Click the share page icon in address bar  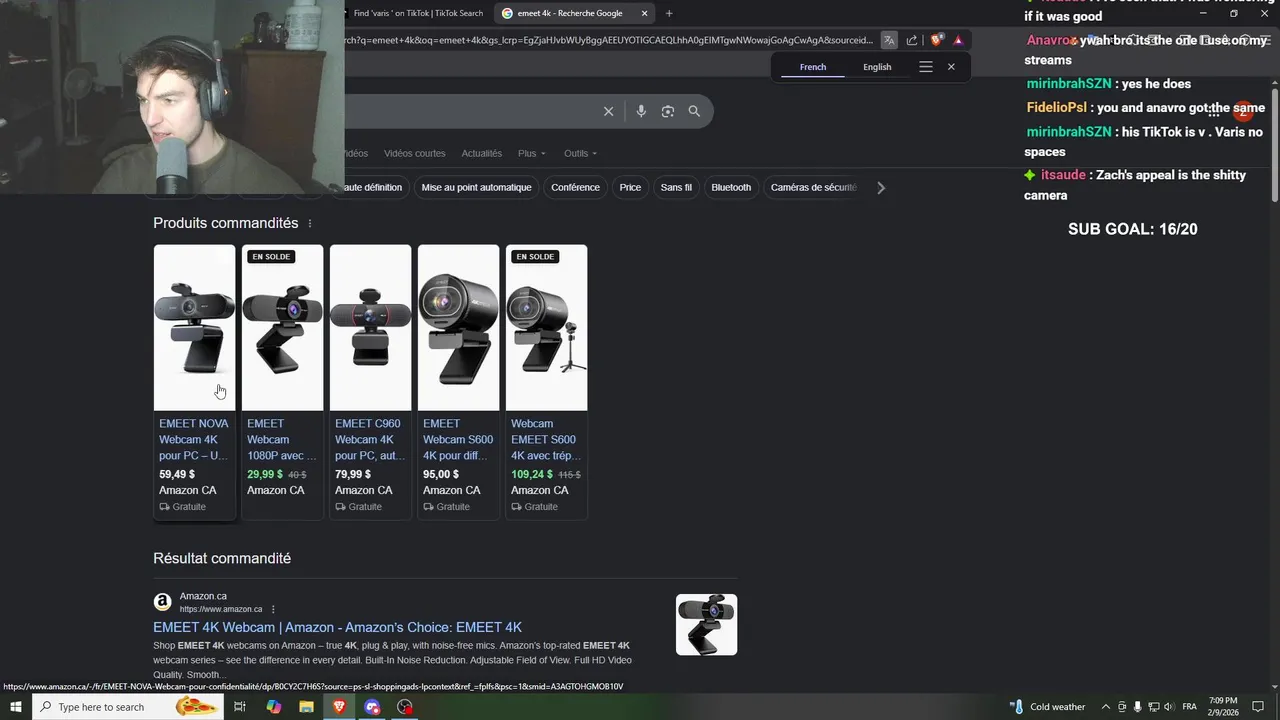pos(912,40)
